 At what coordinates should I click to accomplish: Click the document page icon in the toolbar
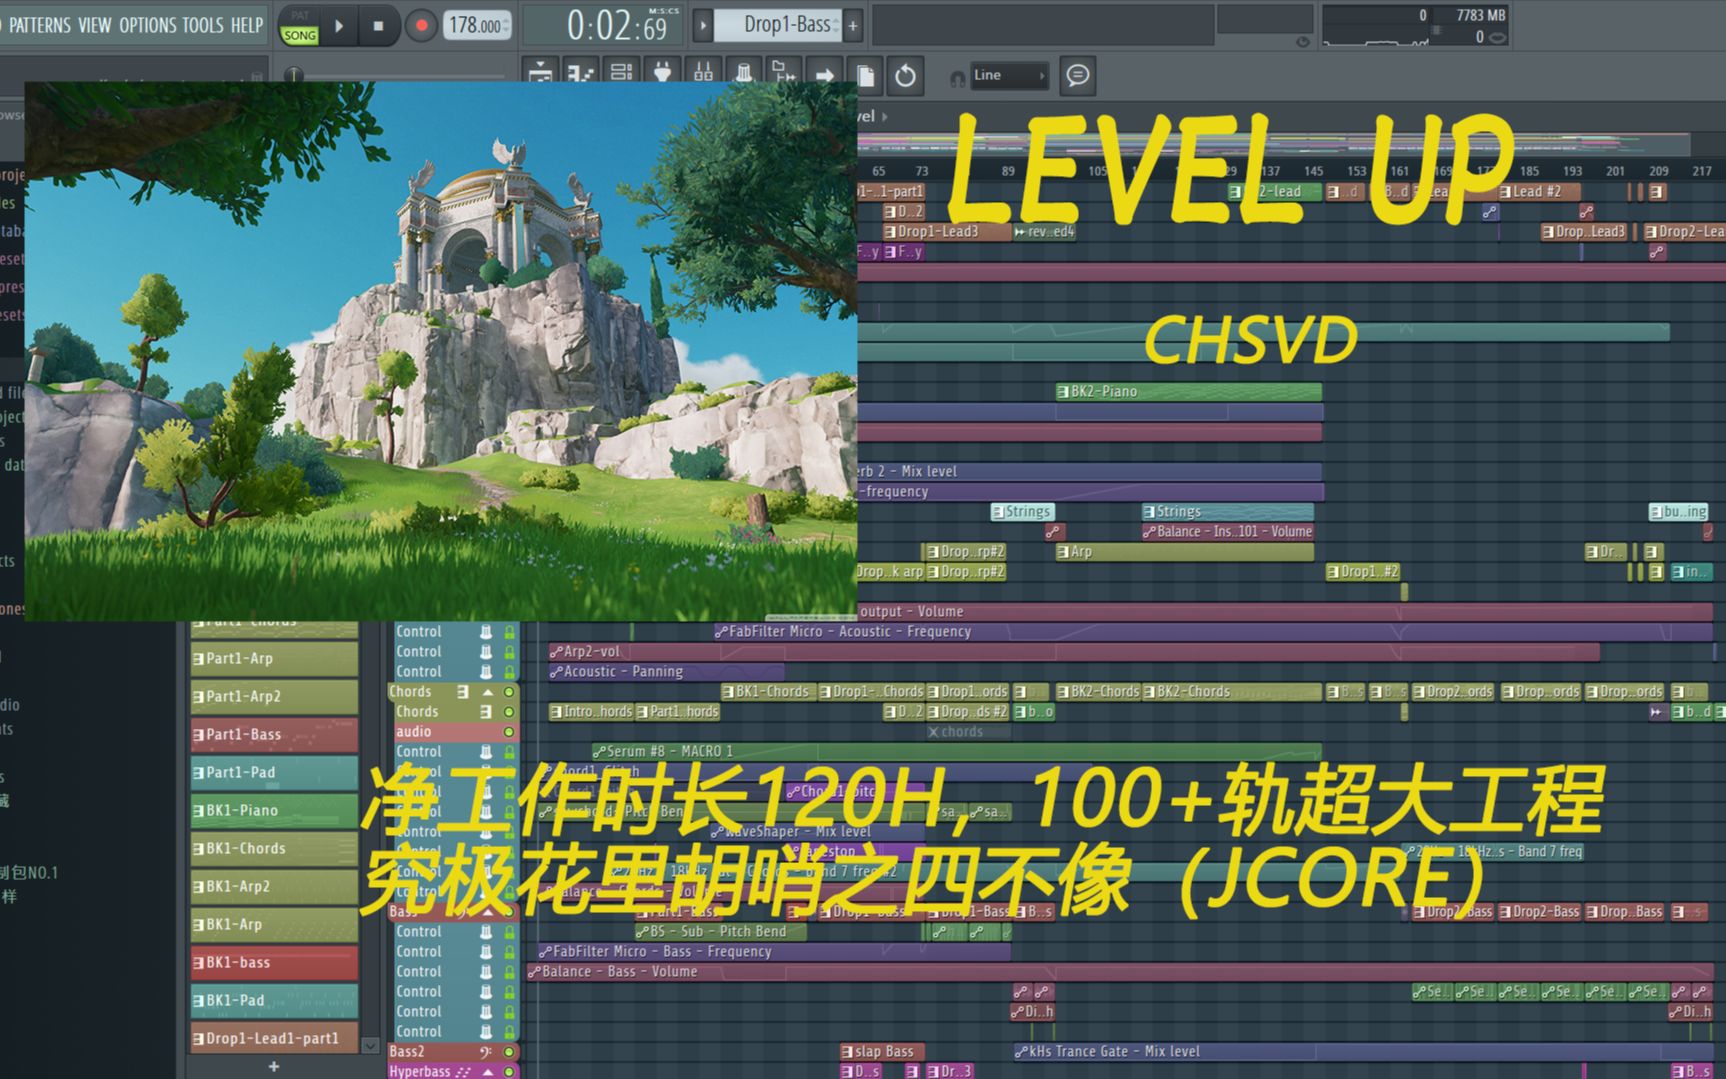[x=865, y=75]
